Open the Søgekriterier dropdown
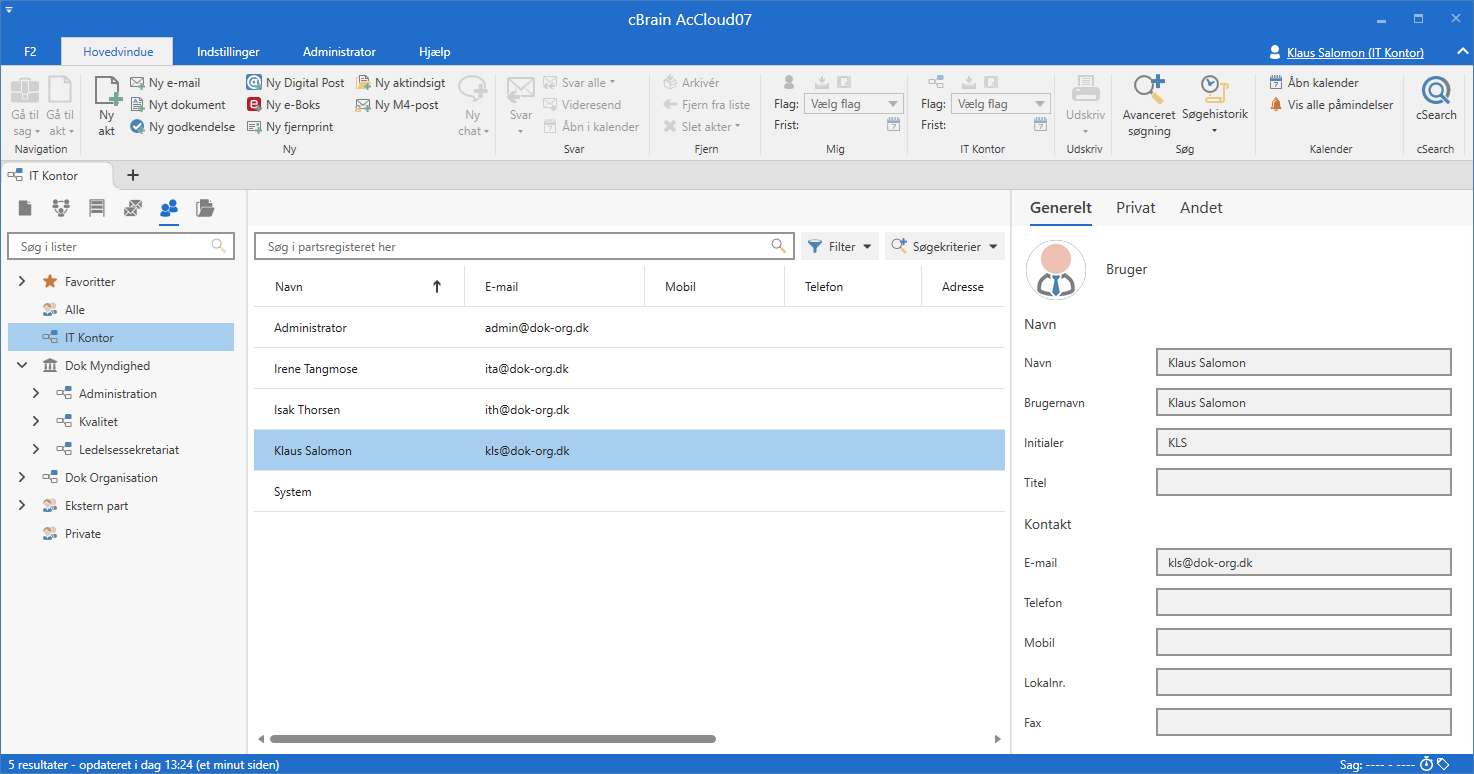The image size is (1474, 774). tap(945, 246)
